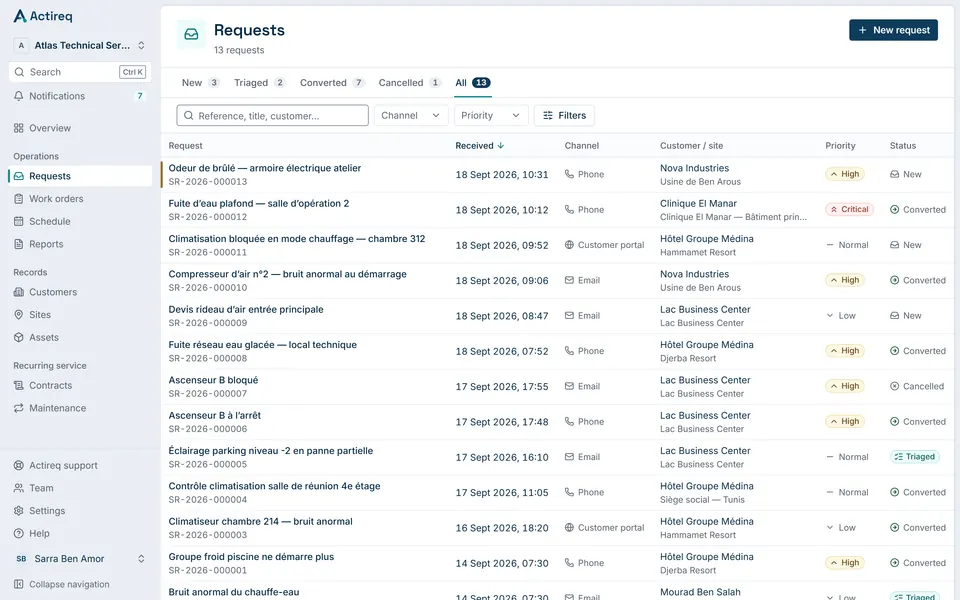Open the Channel filter dropdown
Viewport: 960px width, 600px height.
[x=411, y=115]
